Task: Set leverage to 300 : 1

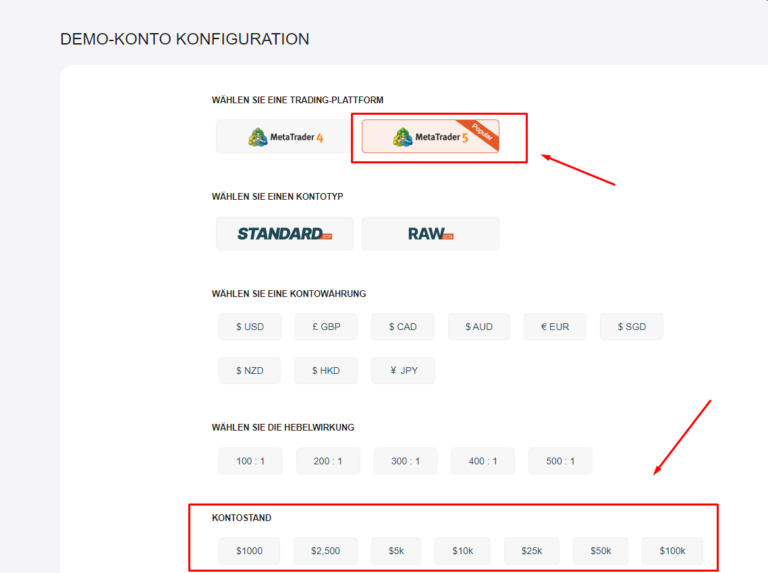Action: [x=405, y=461]
